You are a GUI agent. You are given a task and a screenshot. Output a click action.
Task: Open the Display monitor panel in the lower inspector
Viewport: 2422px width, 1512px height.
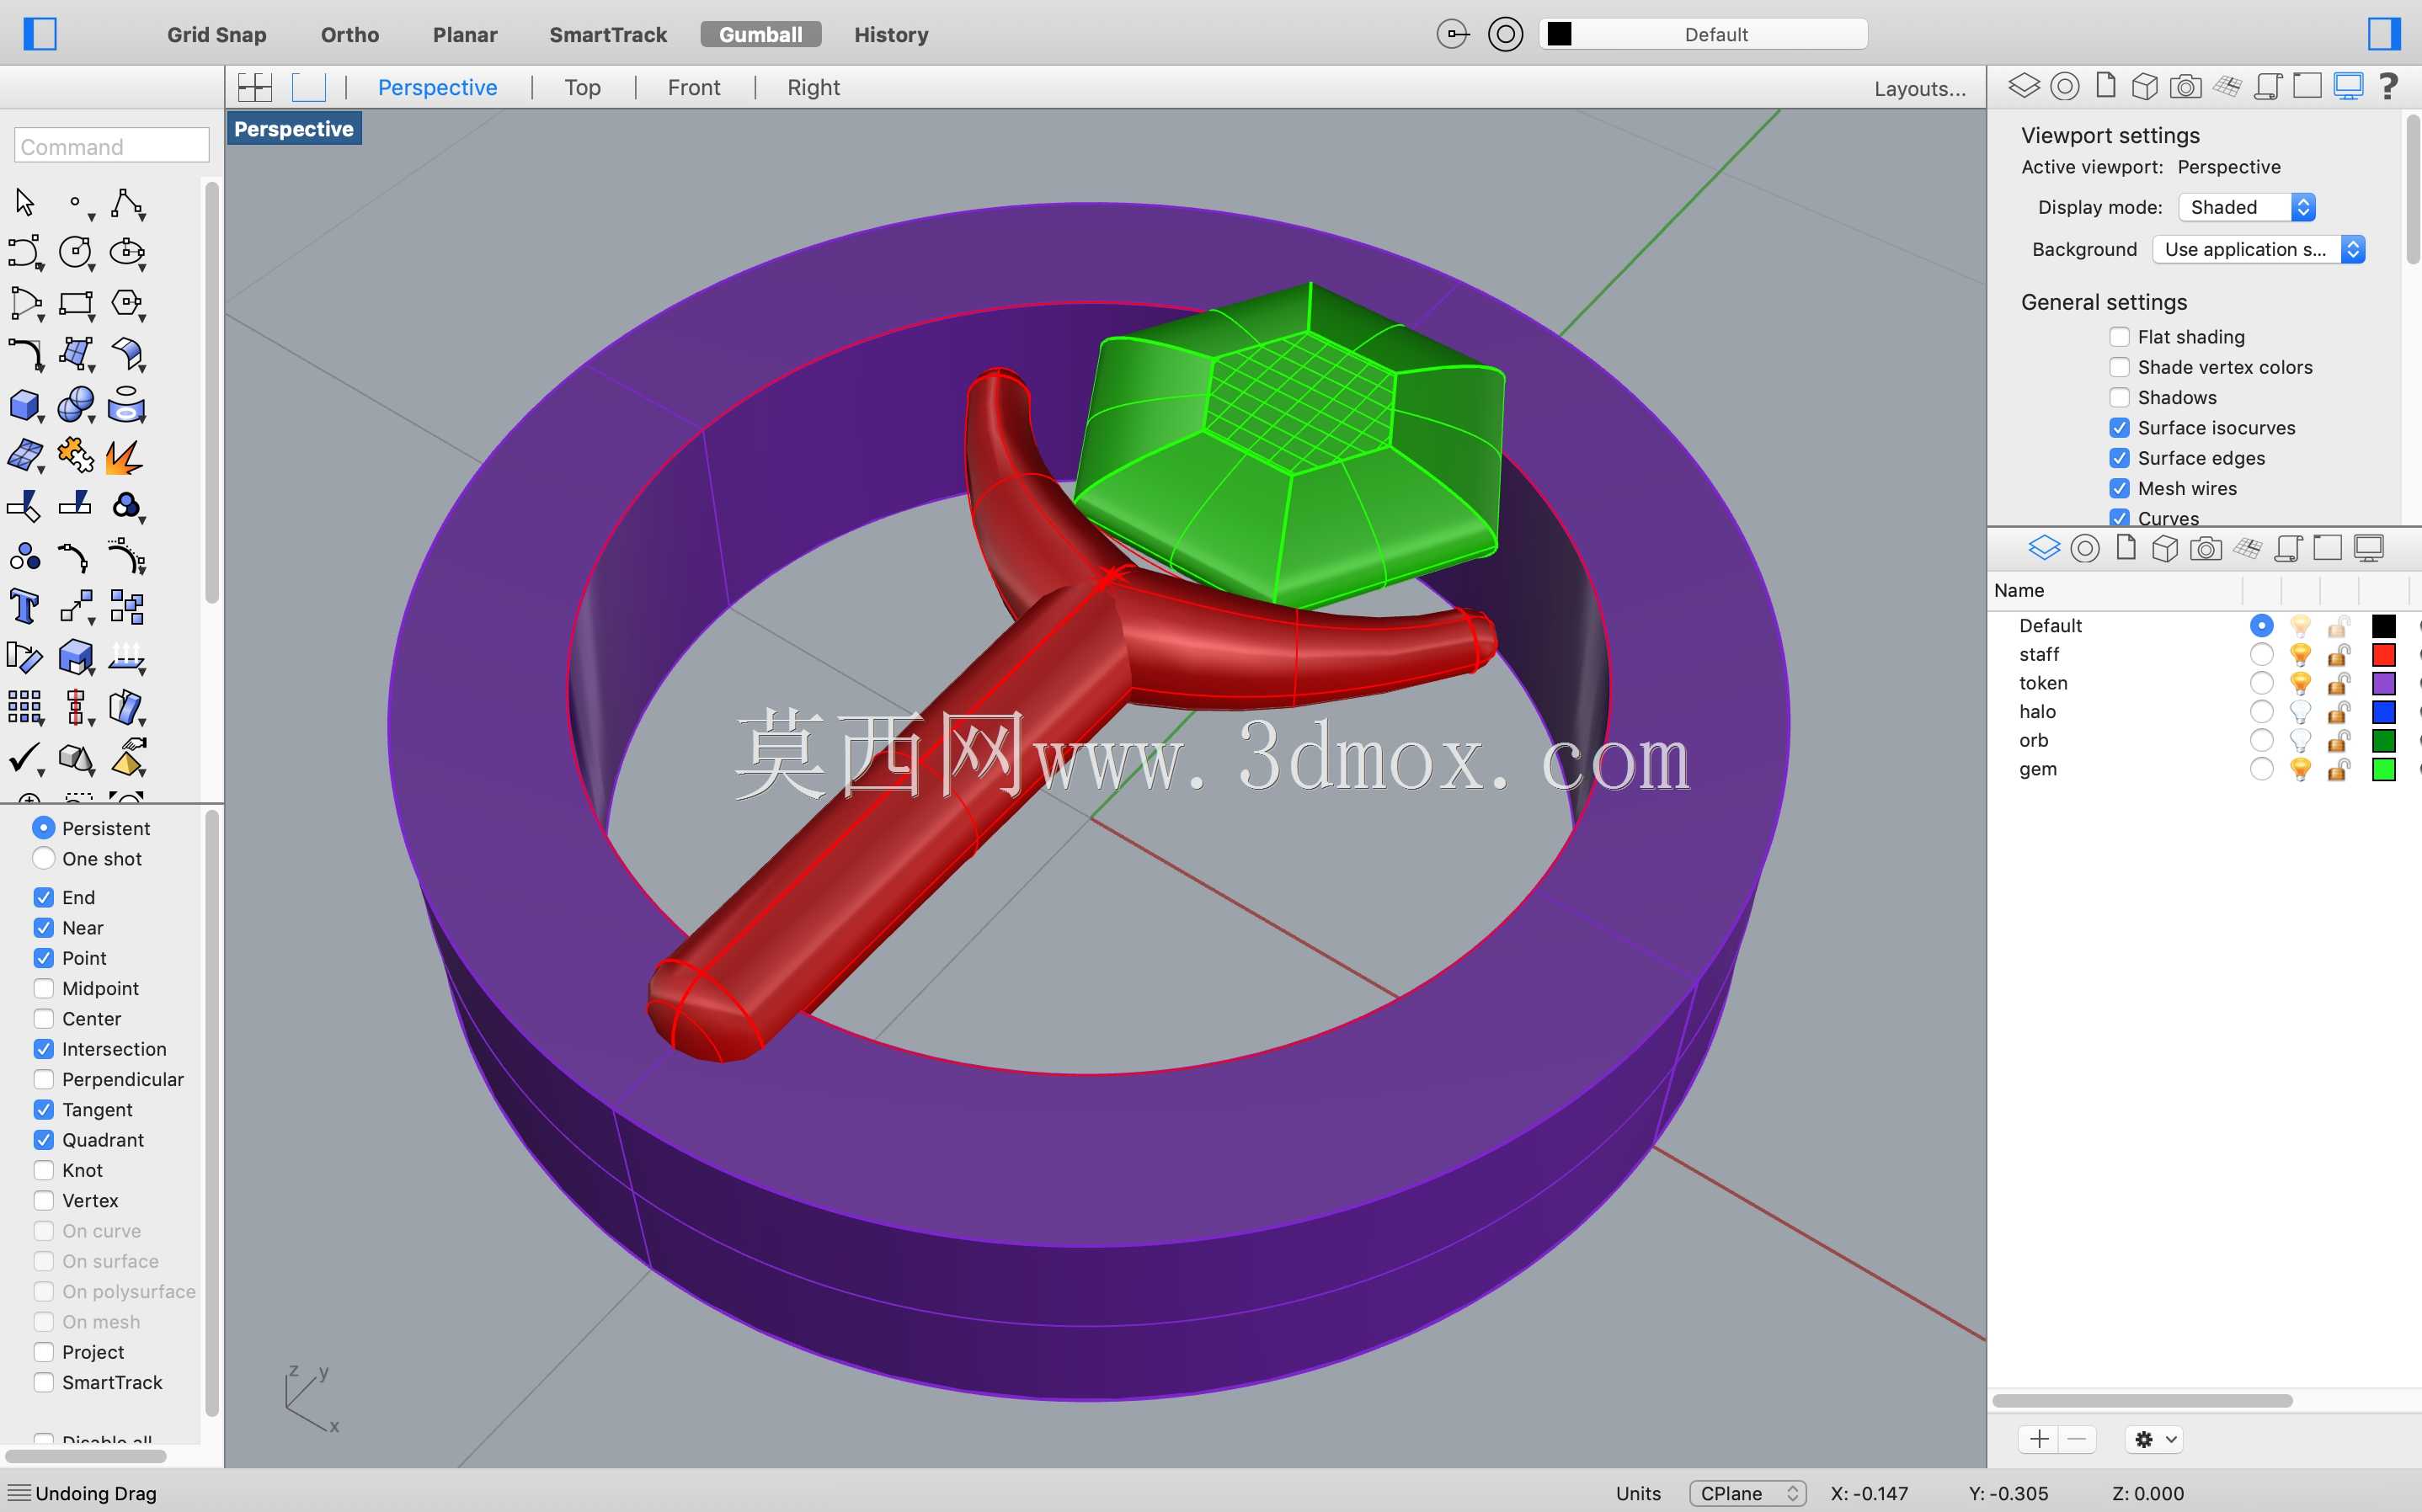(2369, 548)
